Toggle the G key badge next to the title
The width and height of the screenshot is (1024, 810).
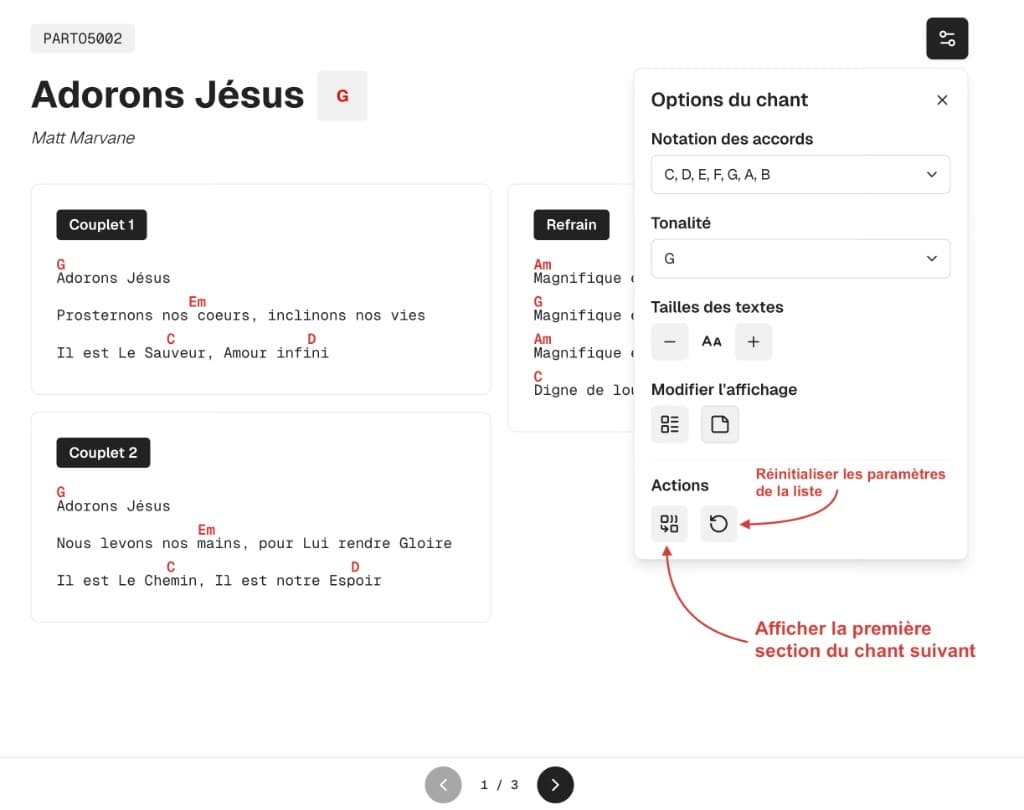[342, 96]
